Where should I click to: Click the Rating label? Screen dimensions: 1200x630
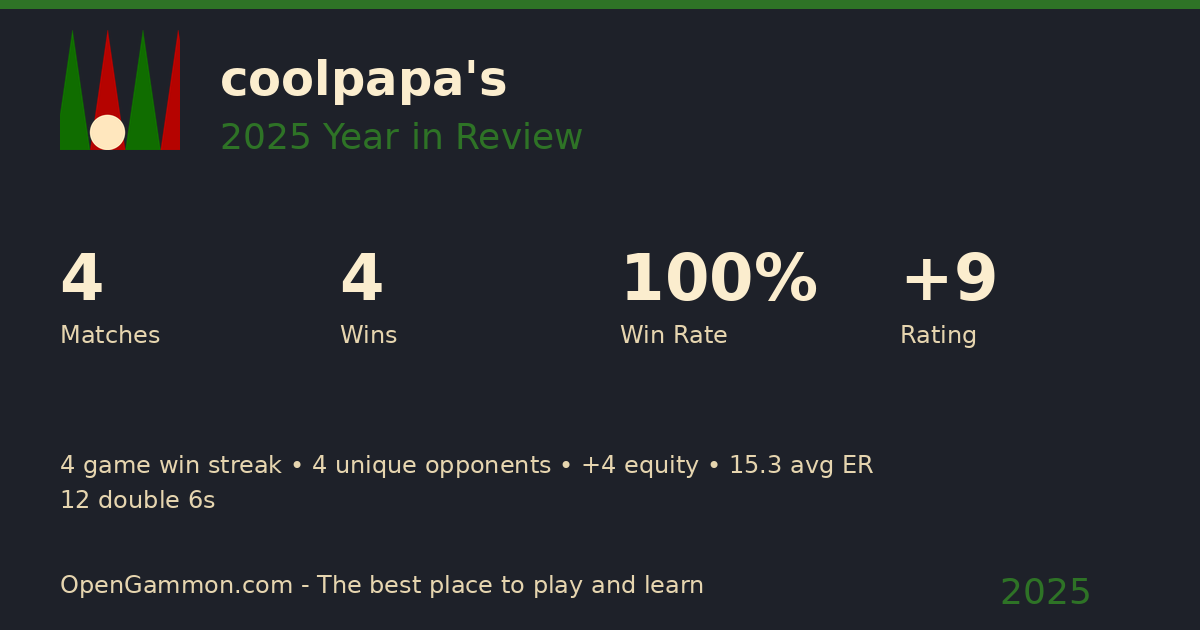pyautogui.click(x=938, y=336)
